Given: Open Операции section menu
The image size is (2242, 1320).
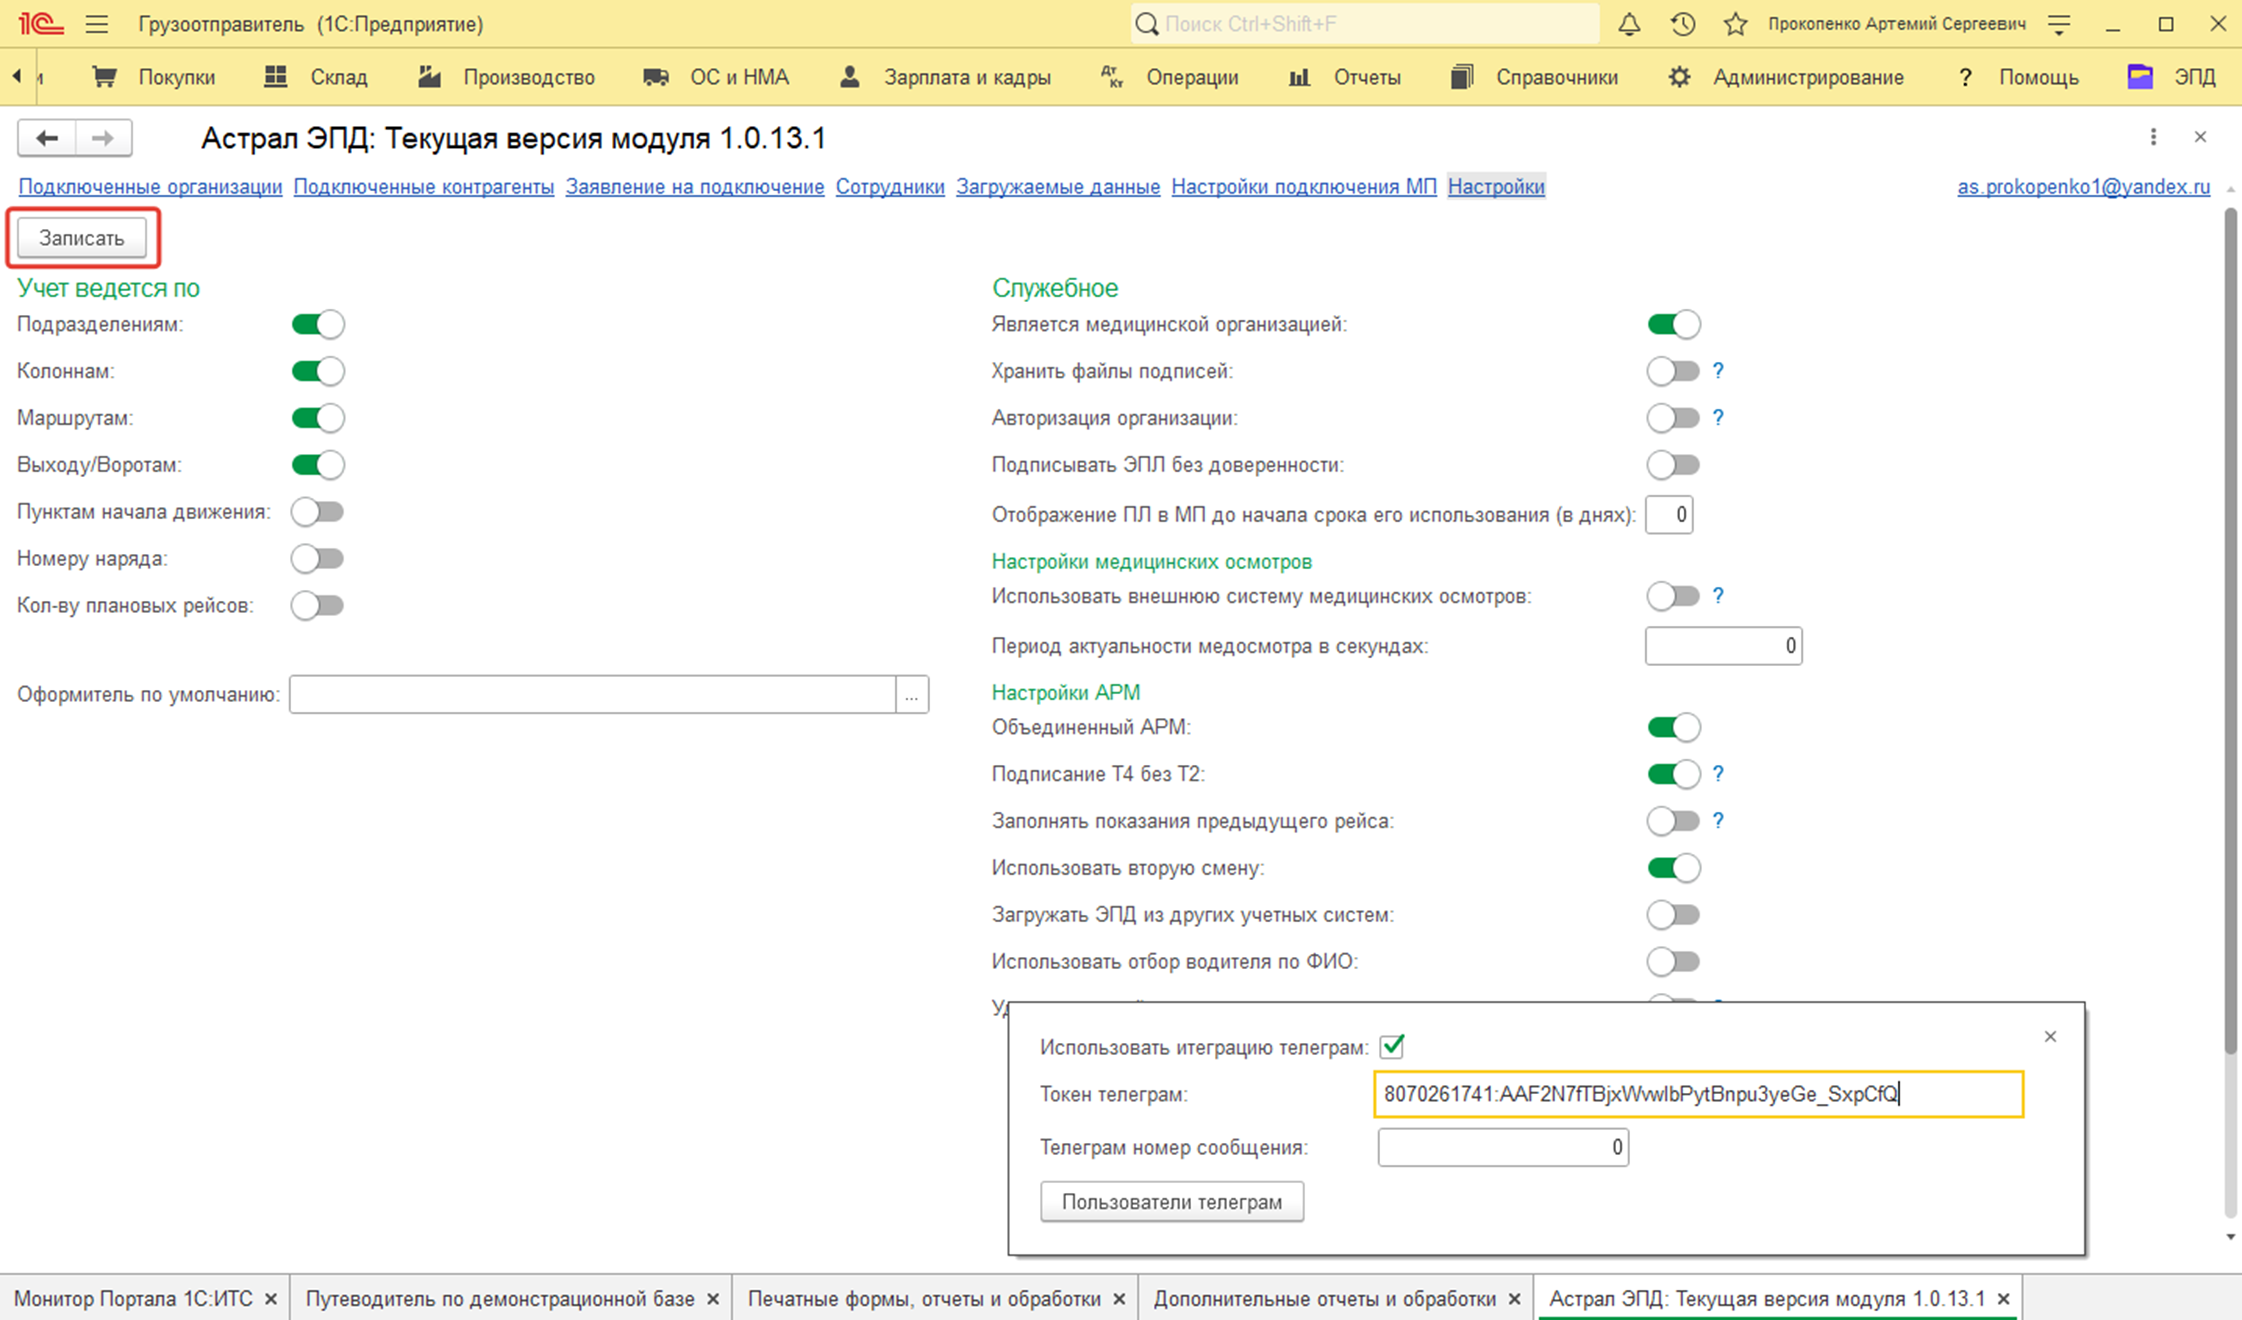Looking at the screenshot, I should tap(1170, 77).
